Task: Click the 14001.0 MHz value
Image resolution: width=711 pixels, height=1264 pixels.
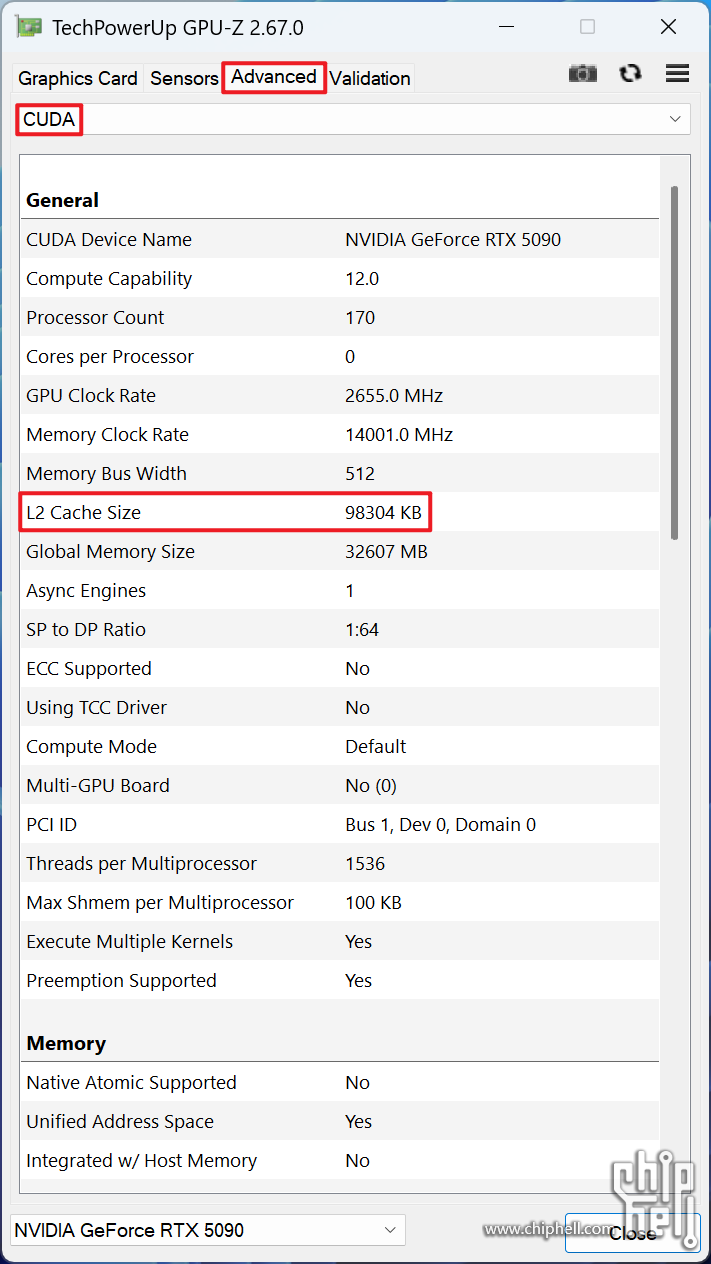Action: 399,435
